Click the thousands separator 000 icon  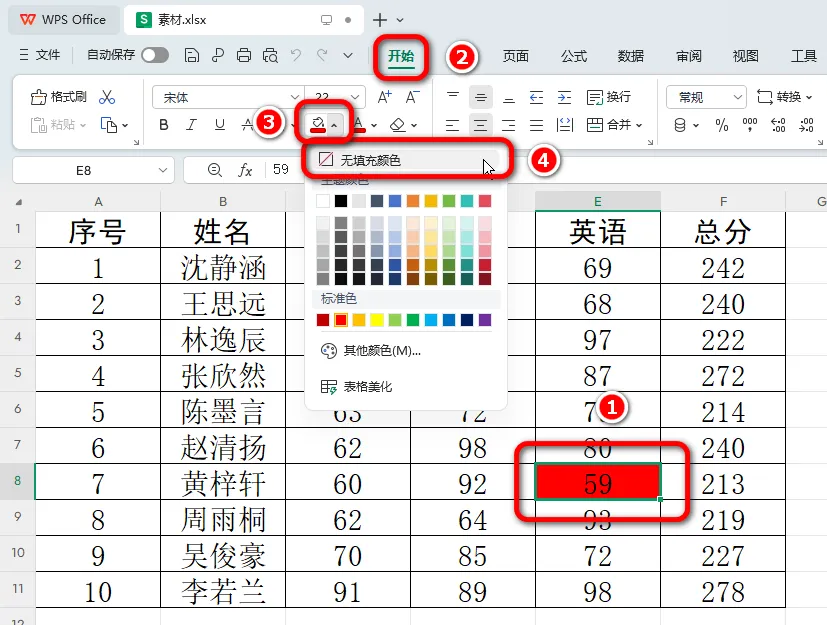749,125
